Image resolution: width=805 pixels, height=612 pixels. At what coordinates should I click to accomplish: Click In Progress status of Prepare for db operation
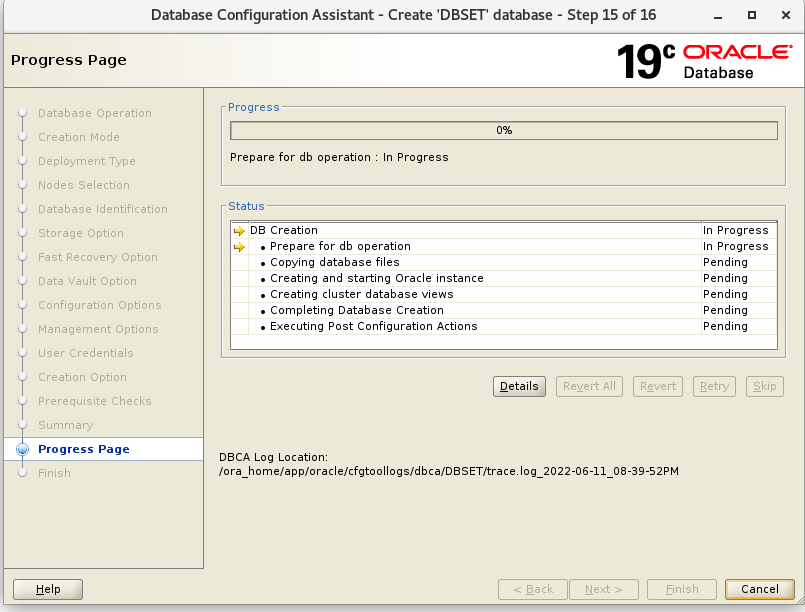(x=736, y=246)
